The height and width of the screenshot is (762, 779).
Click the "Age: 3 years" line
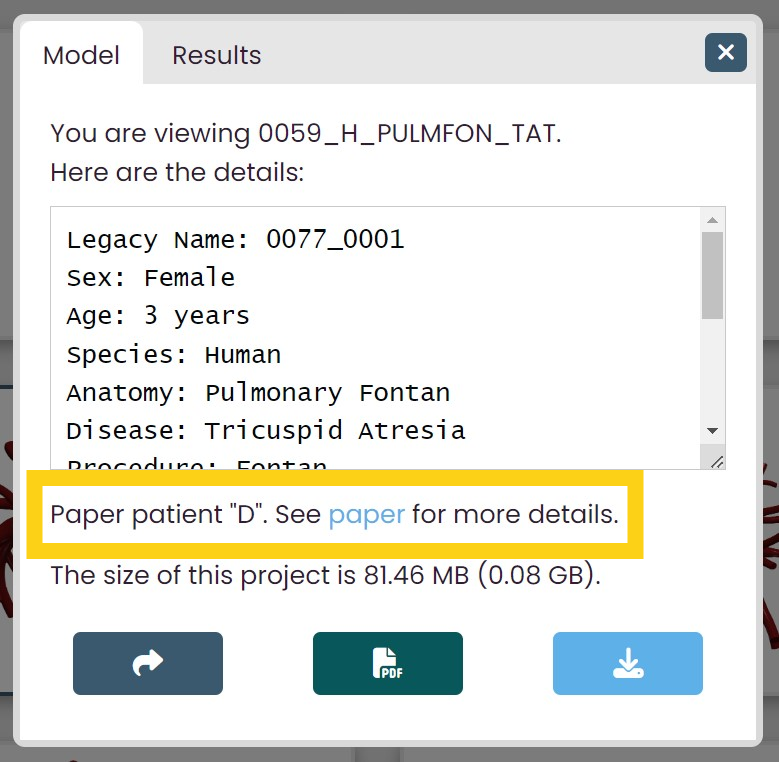[x=158, y=315]
